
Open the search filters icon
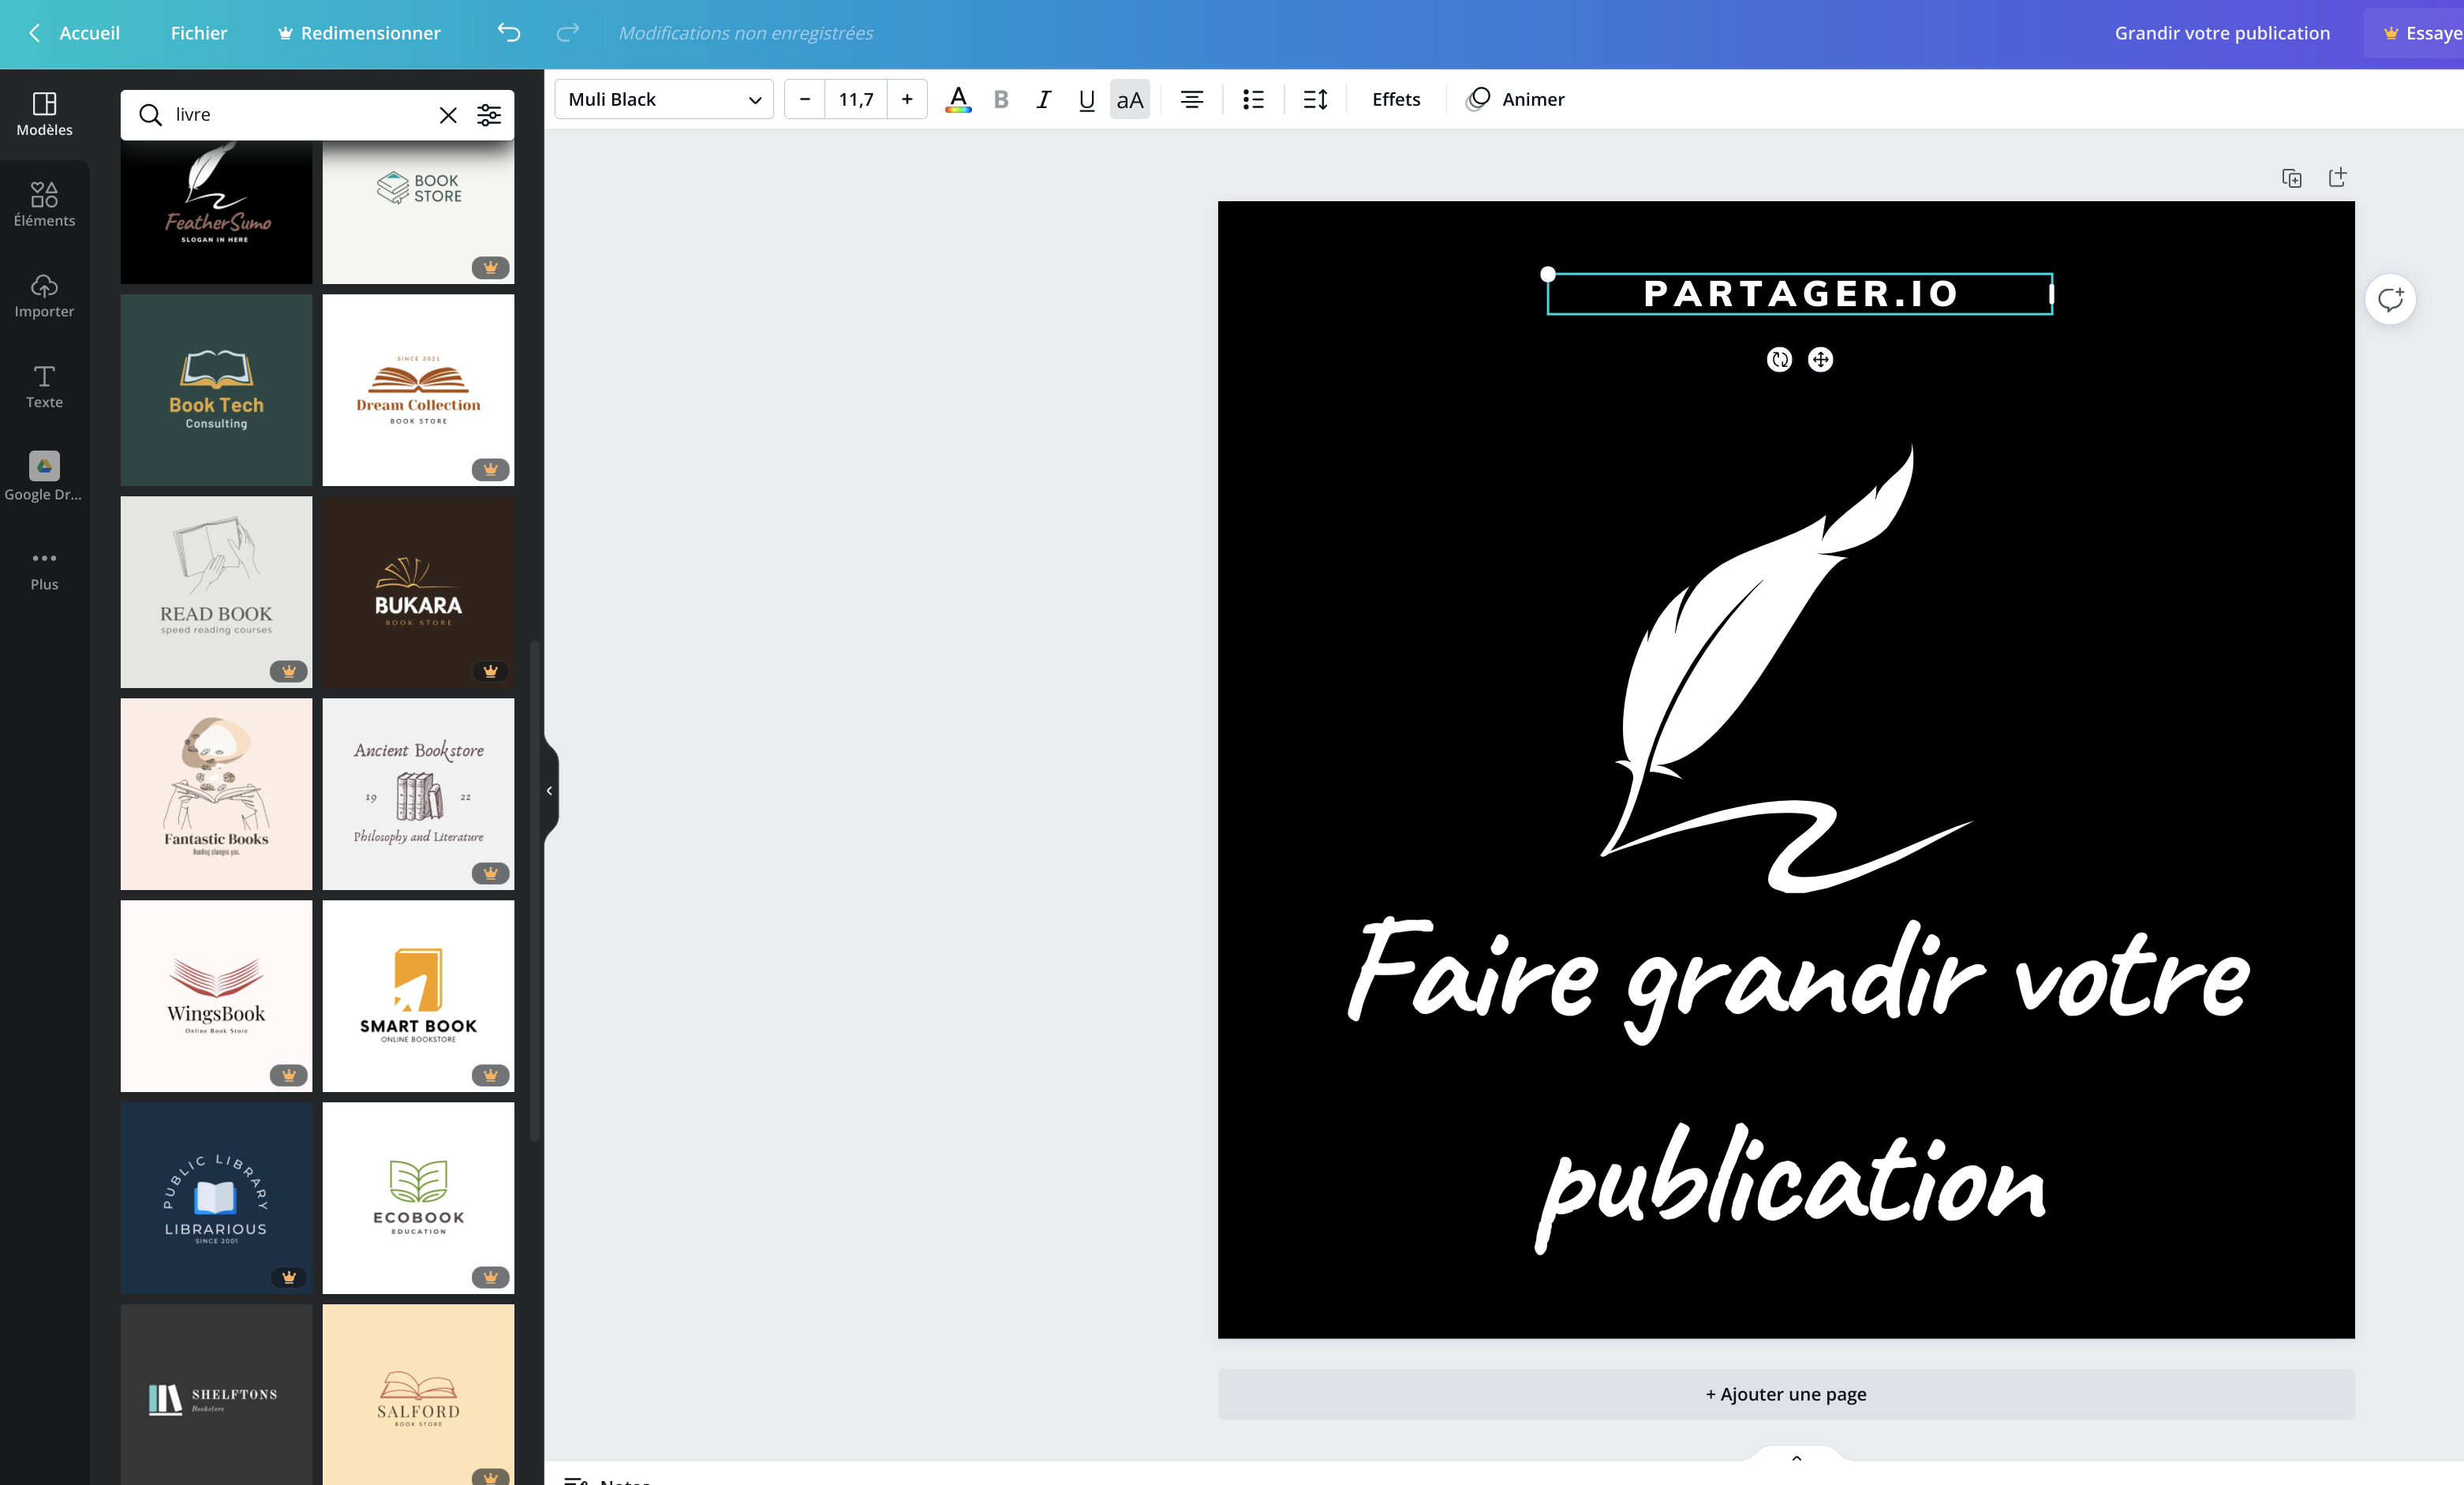[489, 115]
